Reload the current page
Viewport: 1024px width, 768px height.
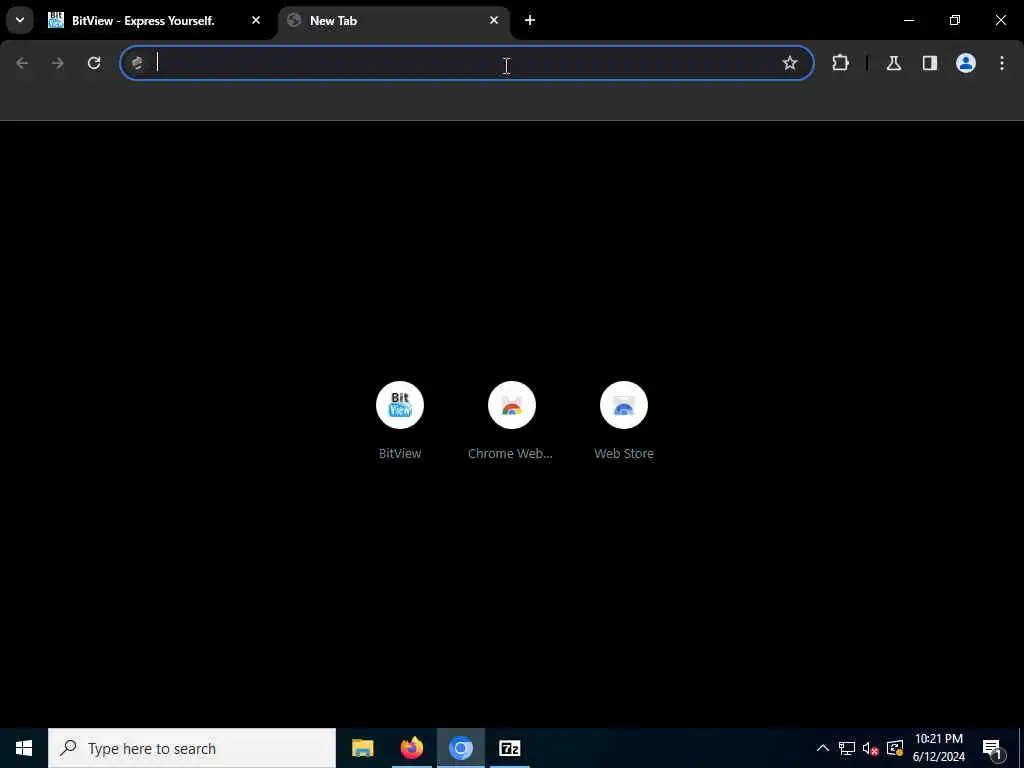(94, 63)
